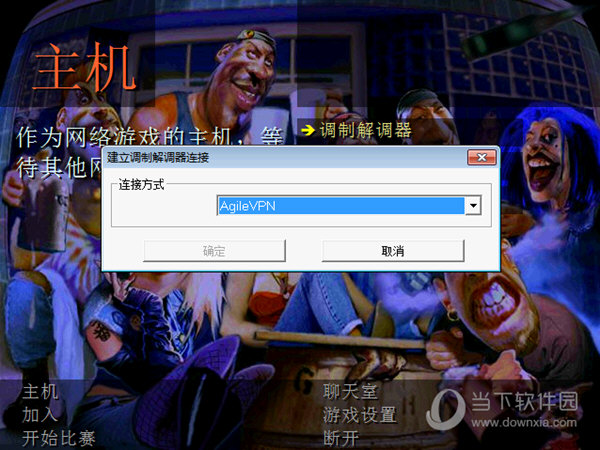Open 聊天室 from the bottom menu
The image size is (600, 450).
pos(351,392)
